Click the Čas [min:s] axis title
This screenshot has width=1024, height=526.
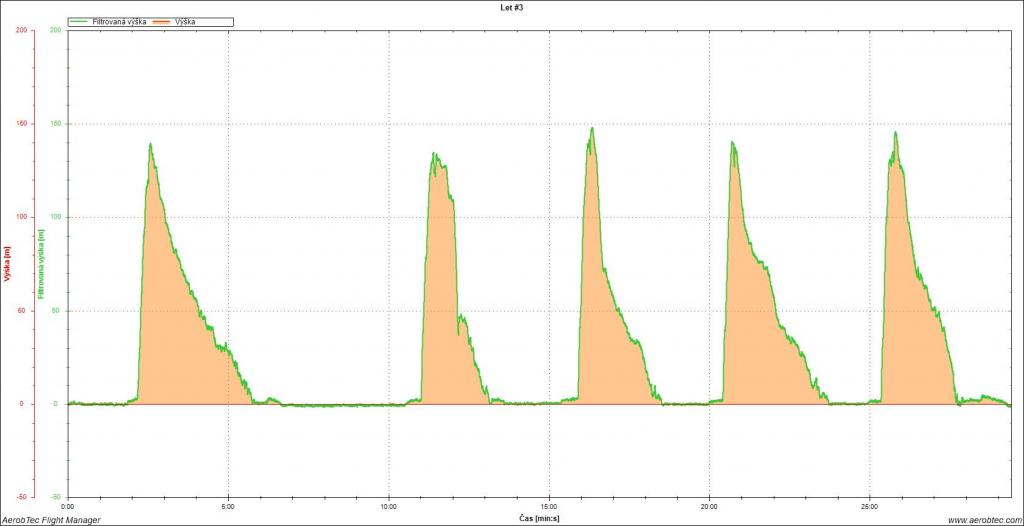coord(537,519)
